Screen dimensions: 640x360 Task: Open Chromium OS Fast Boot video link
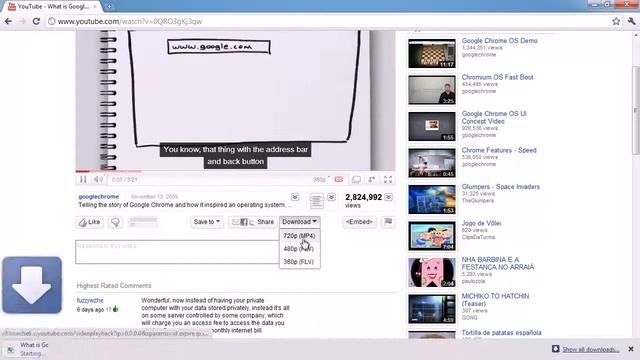[497, 77]
